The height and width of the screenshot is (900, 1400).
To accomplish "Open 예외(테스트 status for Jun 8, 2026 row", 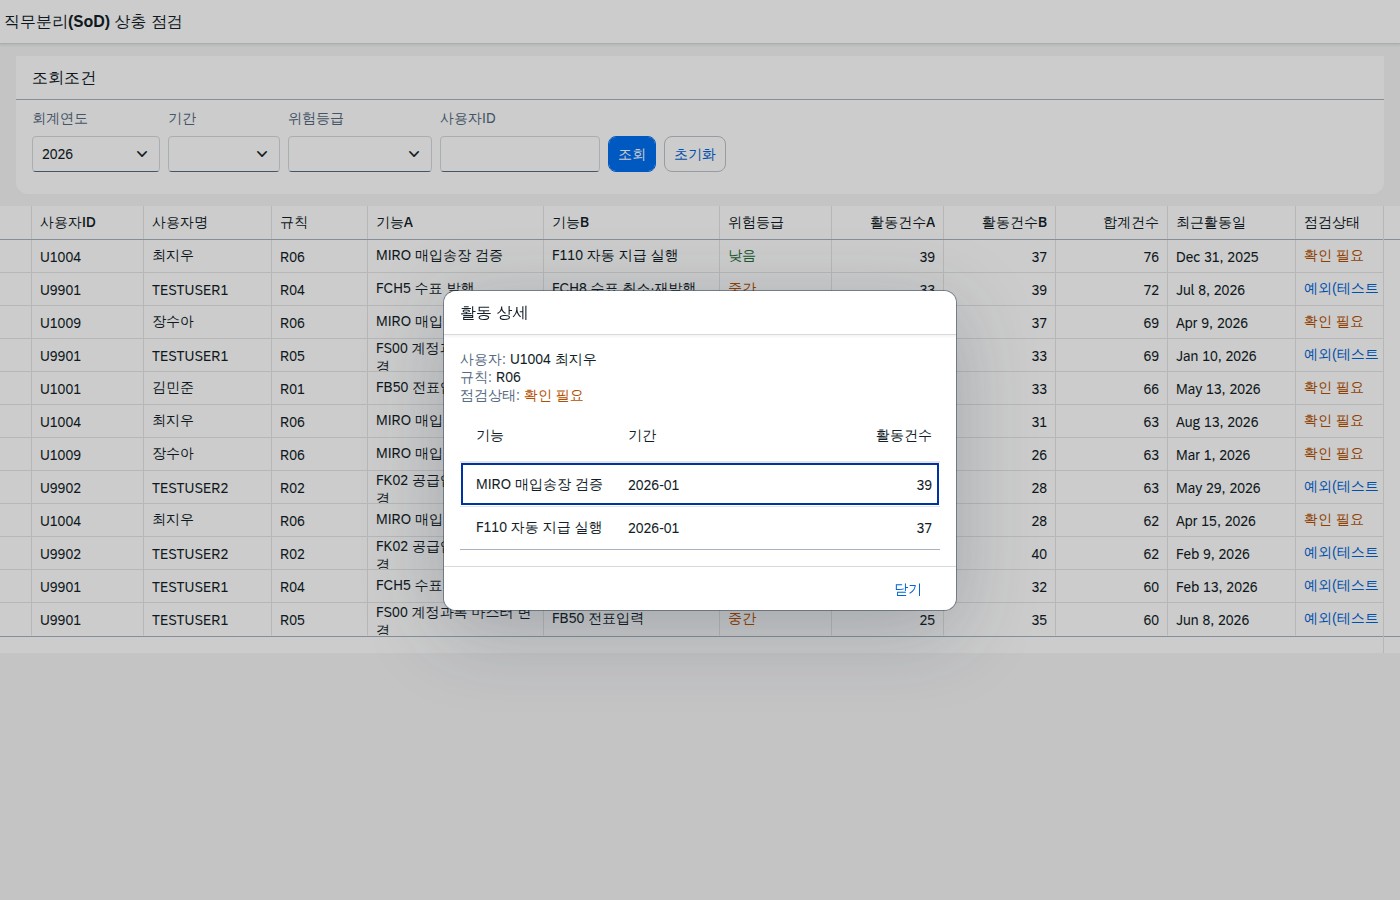I will pyautogui.click(x=1341, y=619).
